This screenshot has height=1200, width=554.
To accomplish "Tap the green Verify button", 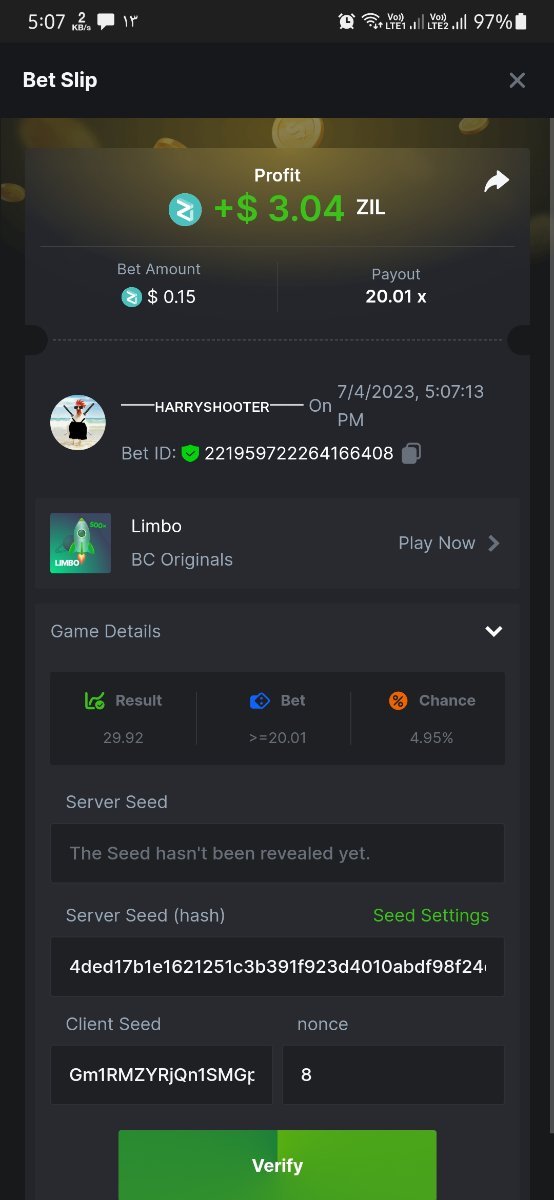I will coord(277,1165).
